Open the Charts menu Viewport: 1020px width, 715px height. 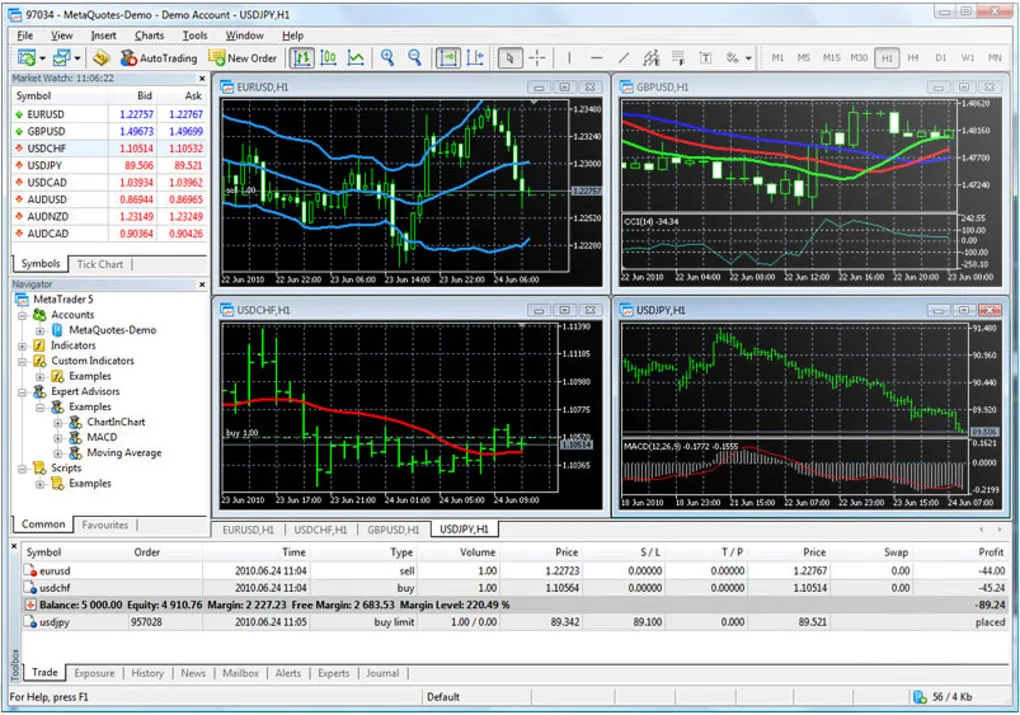(148, 35)
